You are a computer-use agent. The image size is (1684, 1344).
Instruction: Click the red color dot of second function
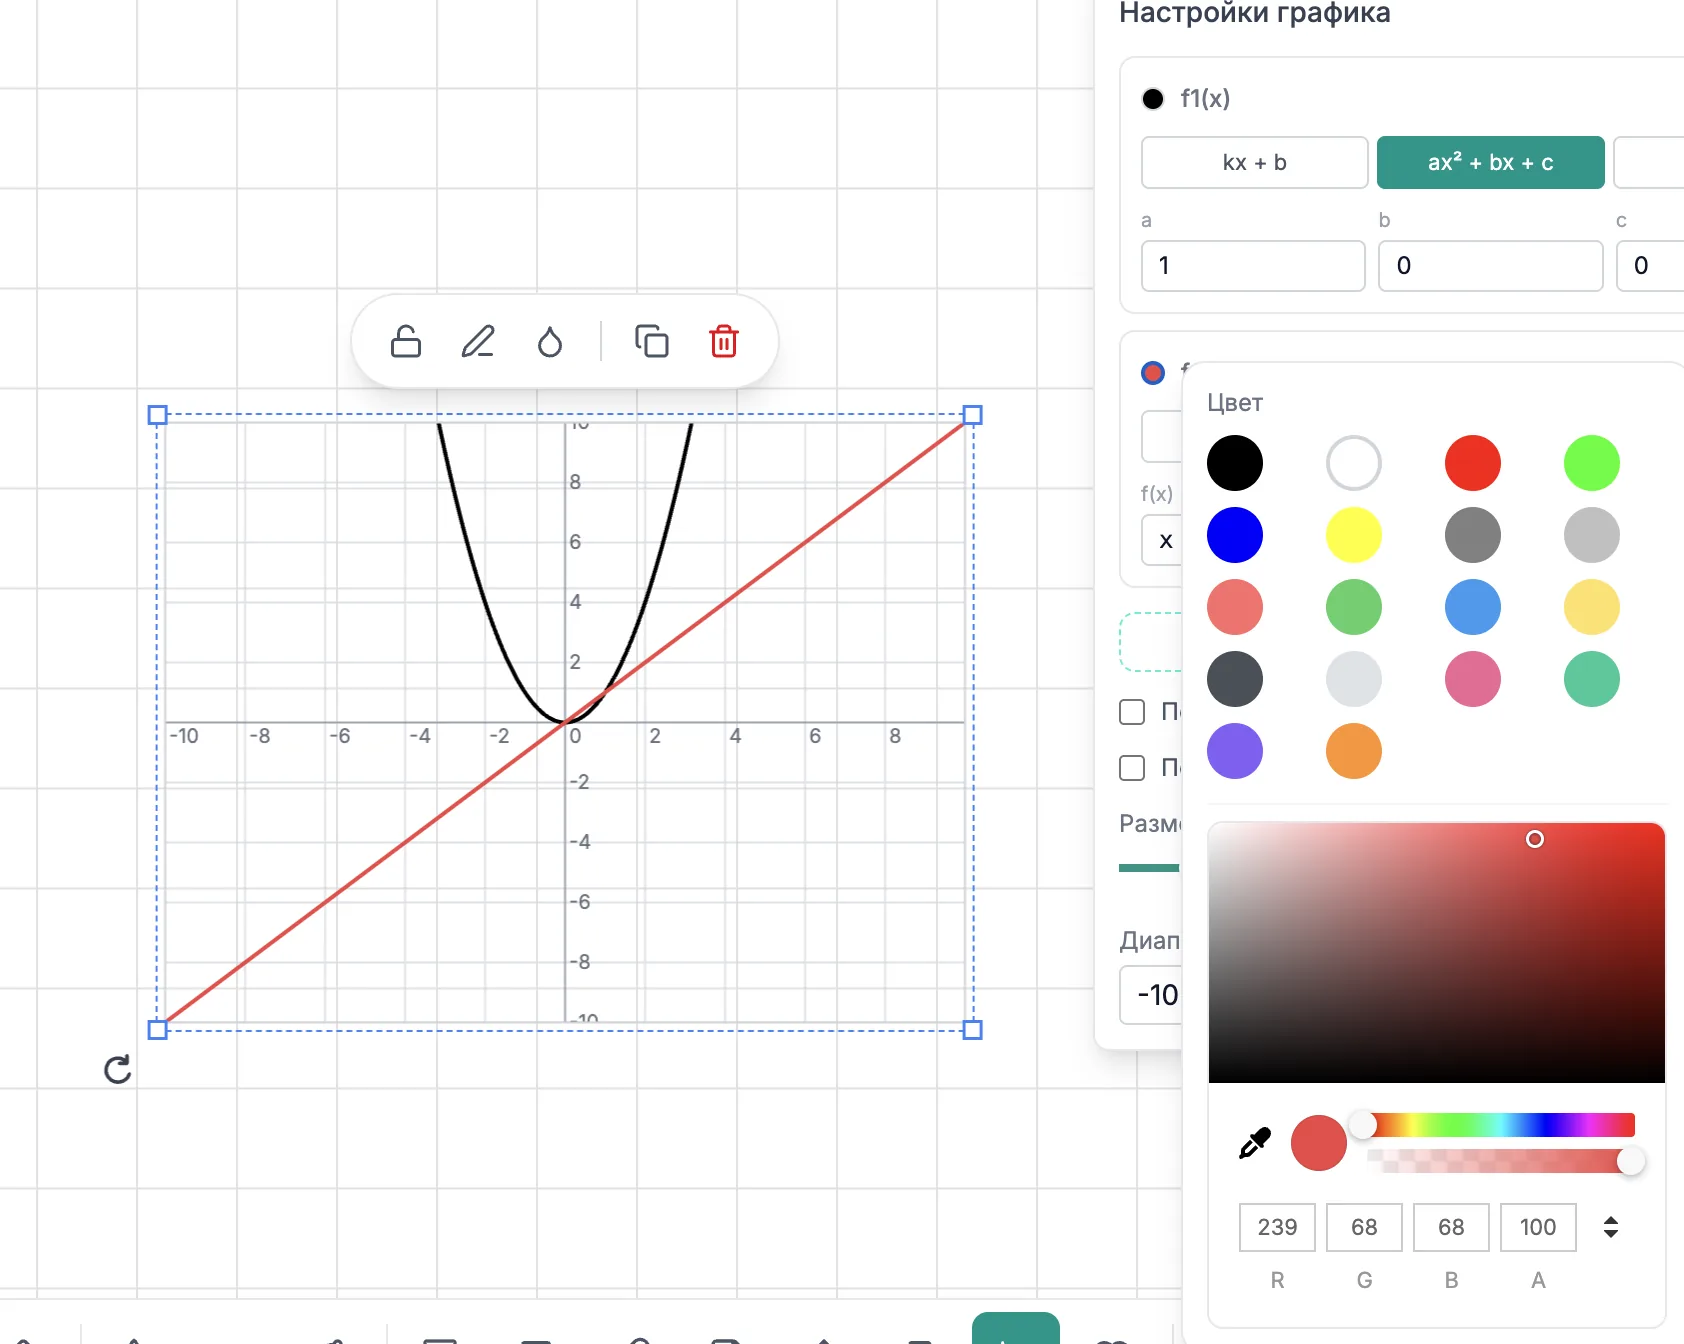1153,373
